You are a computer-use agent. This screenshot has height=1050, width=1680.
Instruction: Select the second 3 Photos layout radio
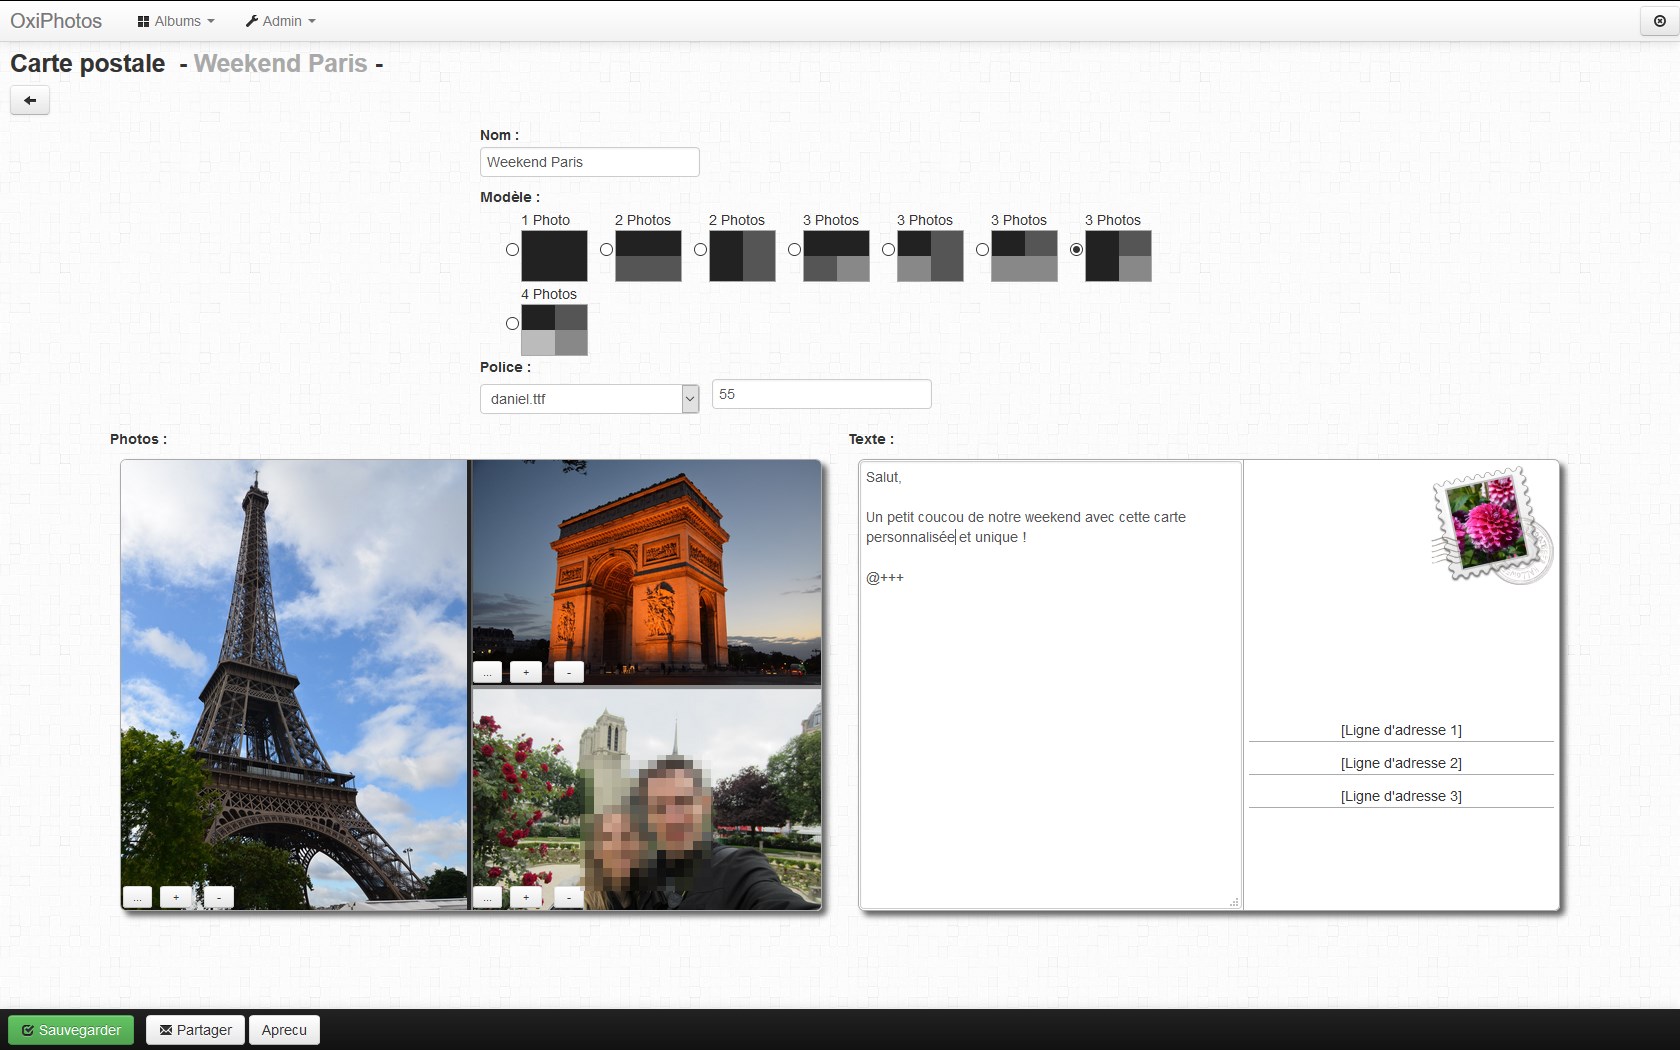point(888,249)
